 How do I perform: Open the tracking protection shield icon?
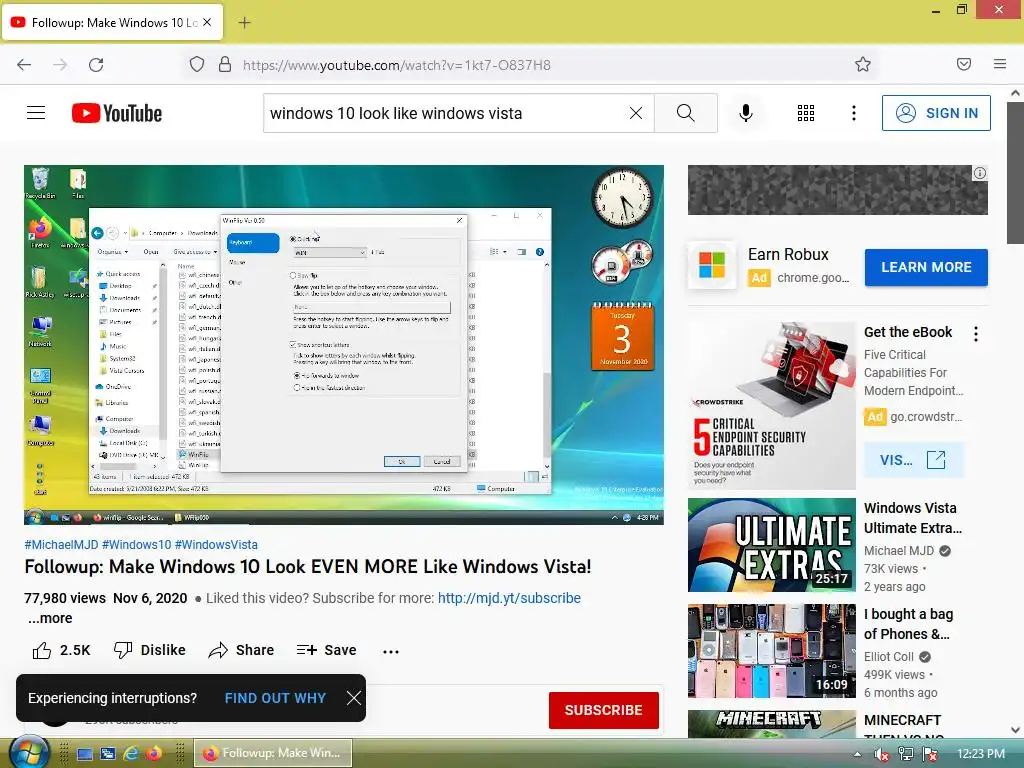click(x=197, y=65)
